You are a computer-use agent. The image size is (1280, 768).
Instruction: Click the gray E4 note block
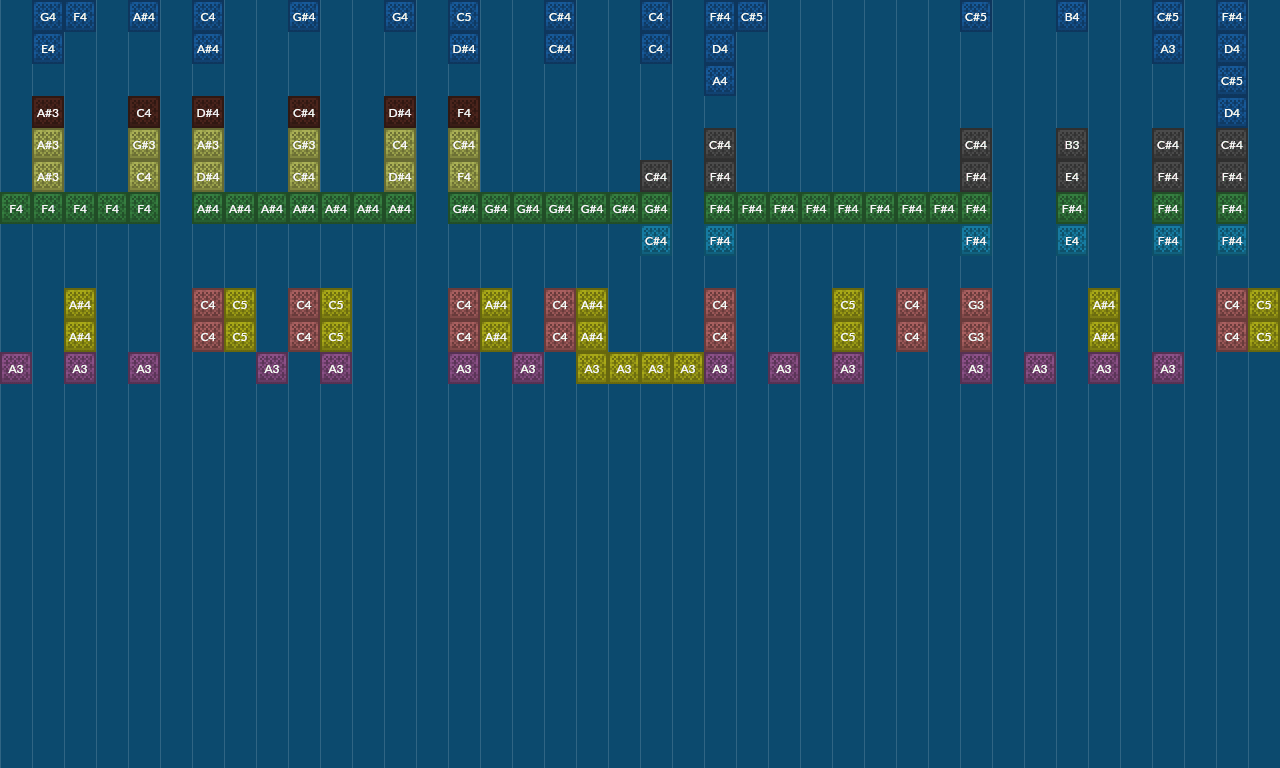(x=1072, y=176)
